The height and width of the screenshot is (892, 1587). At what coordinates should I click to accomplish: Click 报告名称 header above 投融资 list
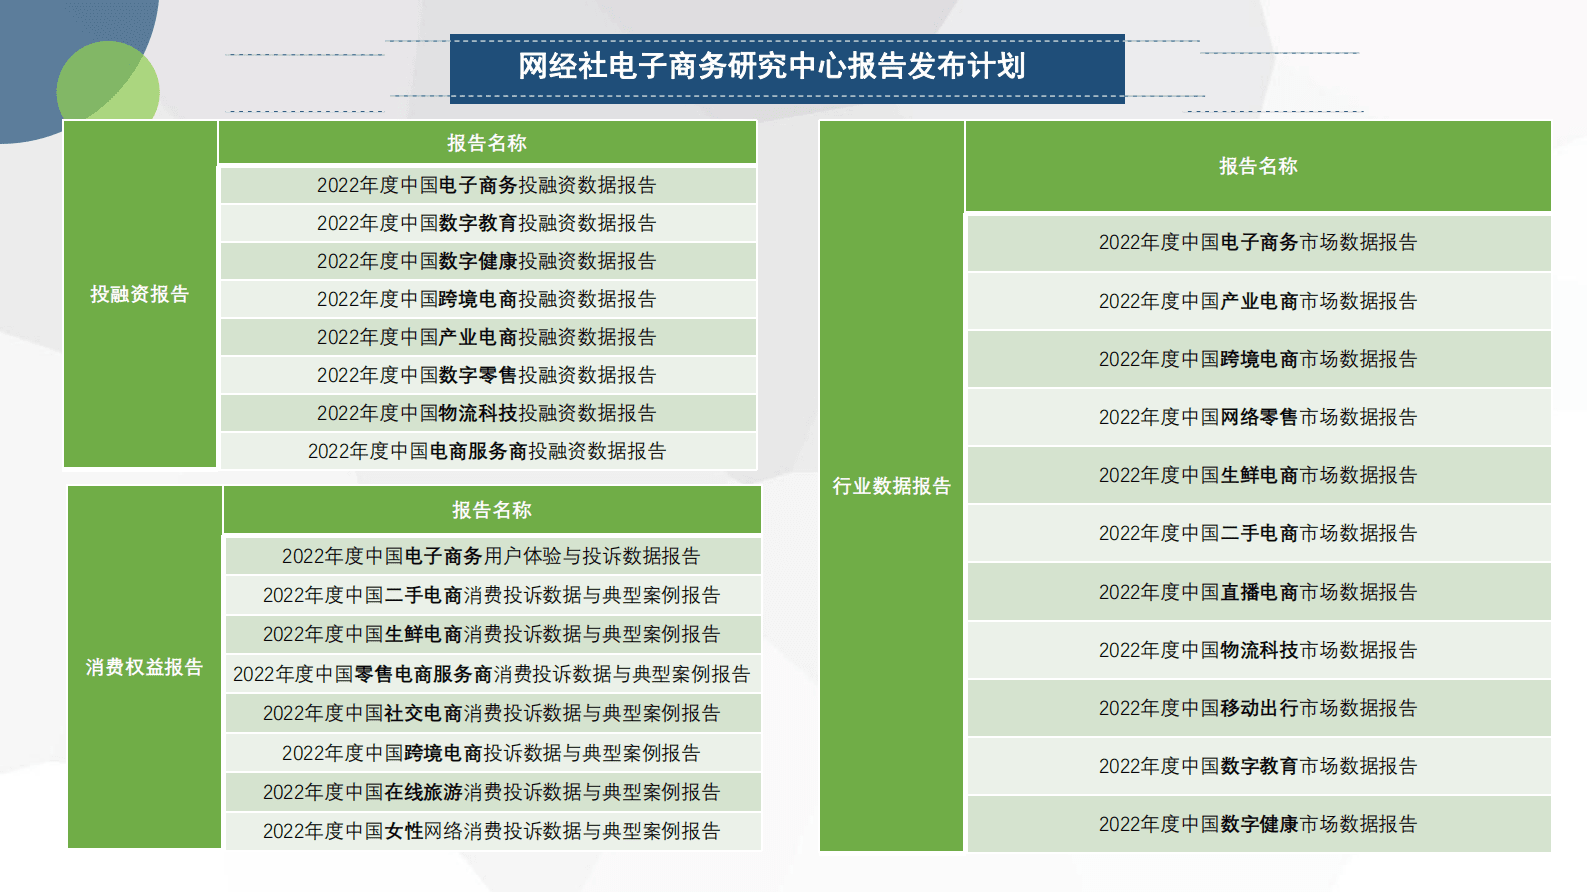click(x=487, y=143)
